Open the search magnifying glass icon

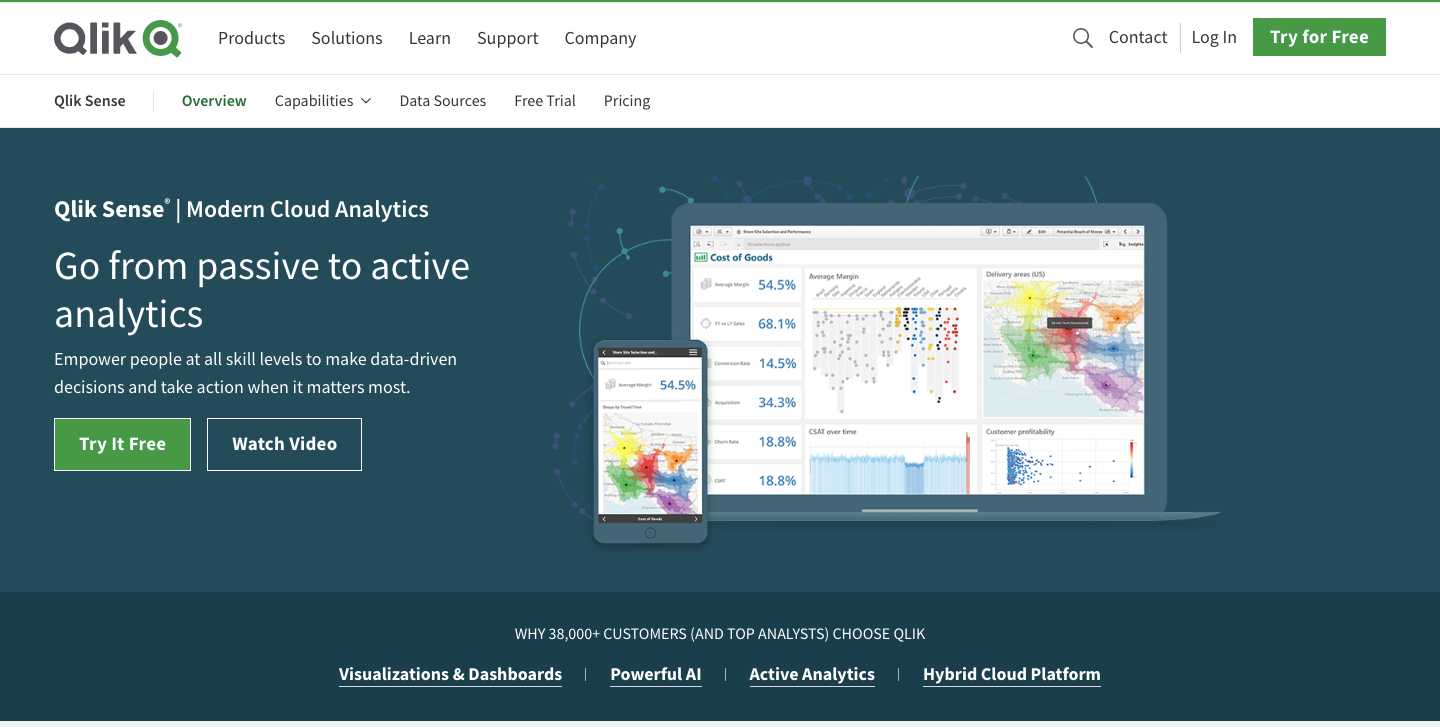[x=1082, y=37]
